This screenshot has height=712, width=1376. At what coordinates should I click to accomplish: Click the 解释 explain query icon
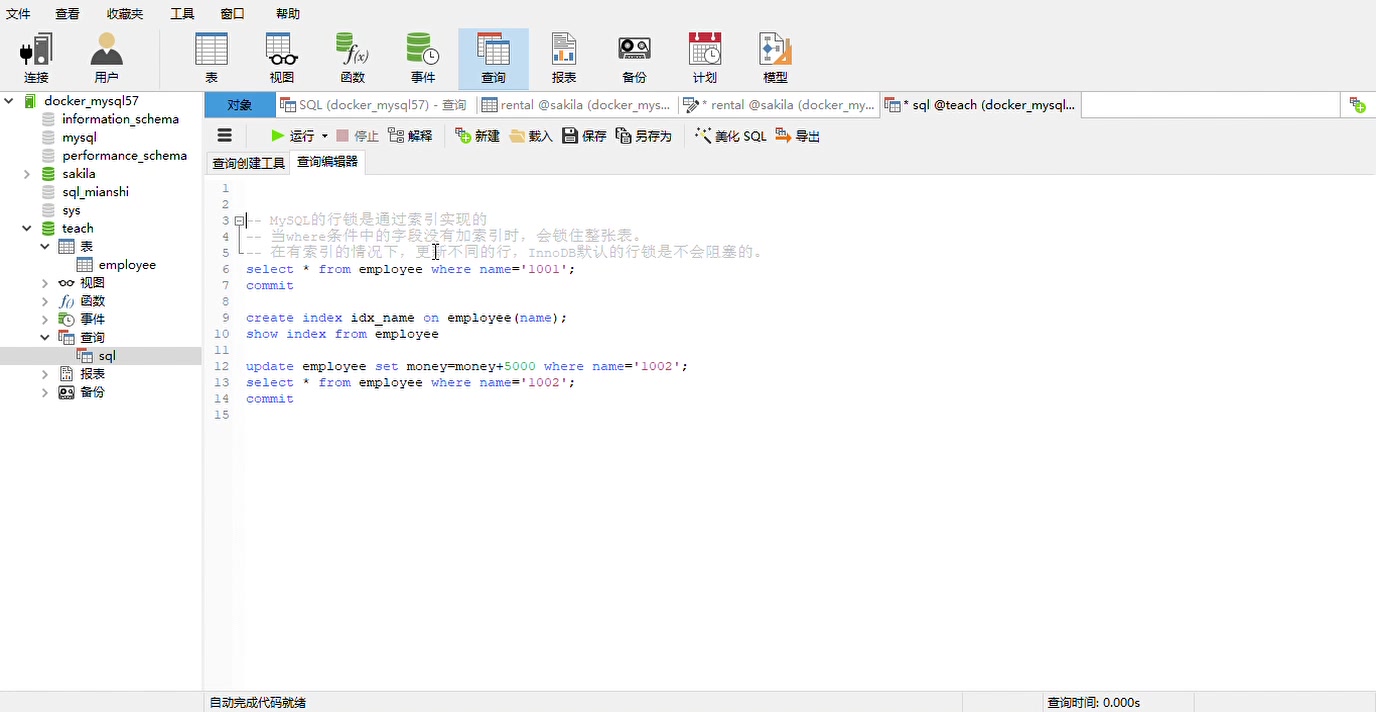point(411,135)
